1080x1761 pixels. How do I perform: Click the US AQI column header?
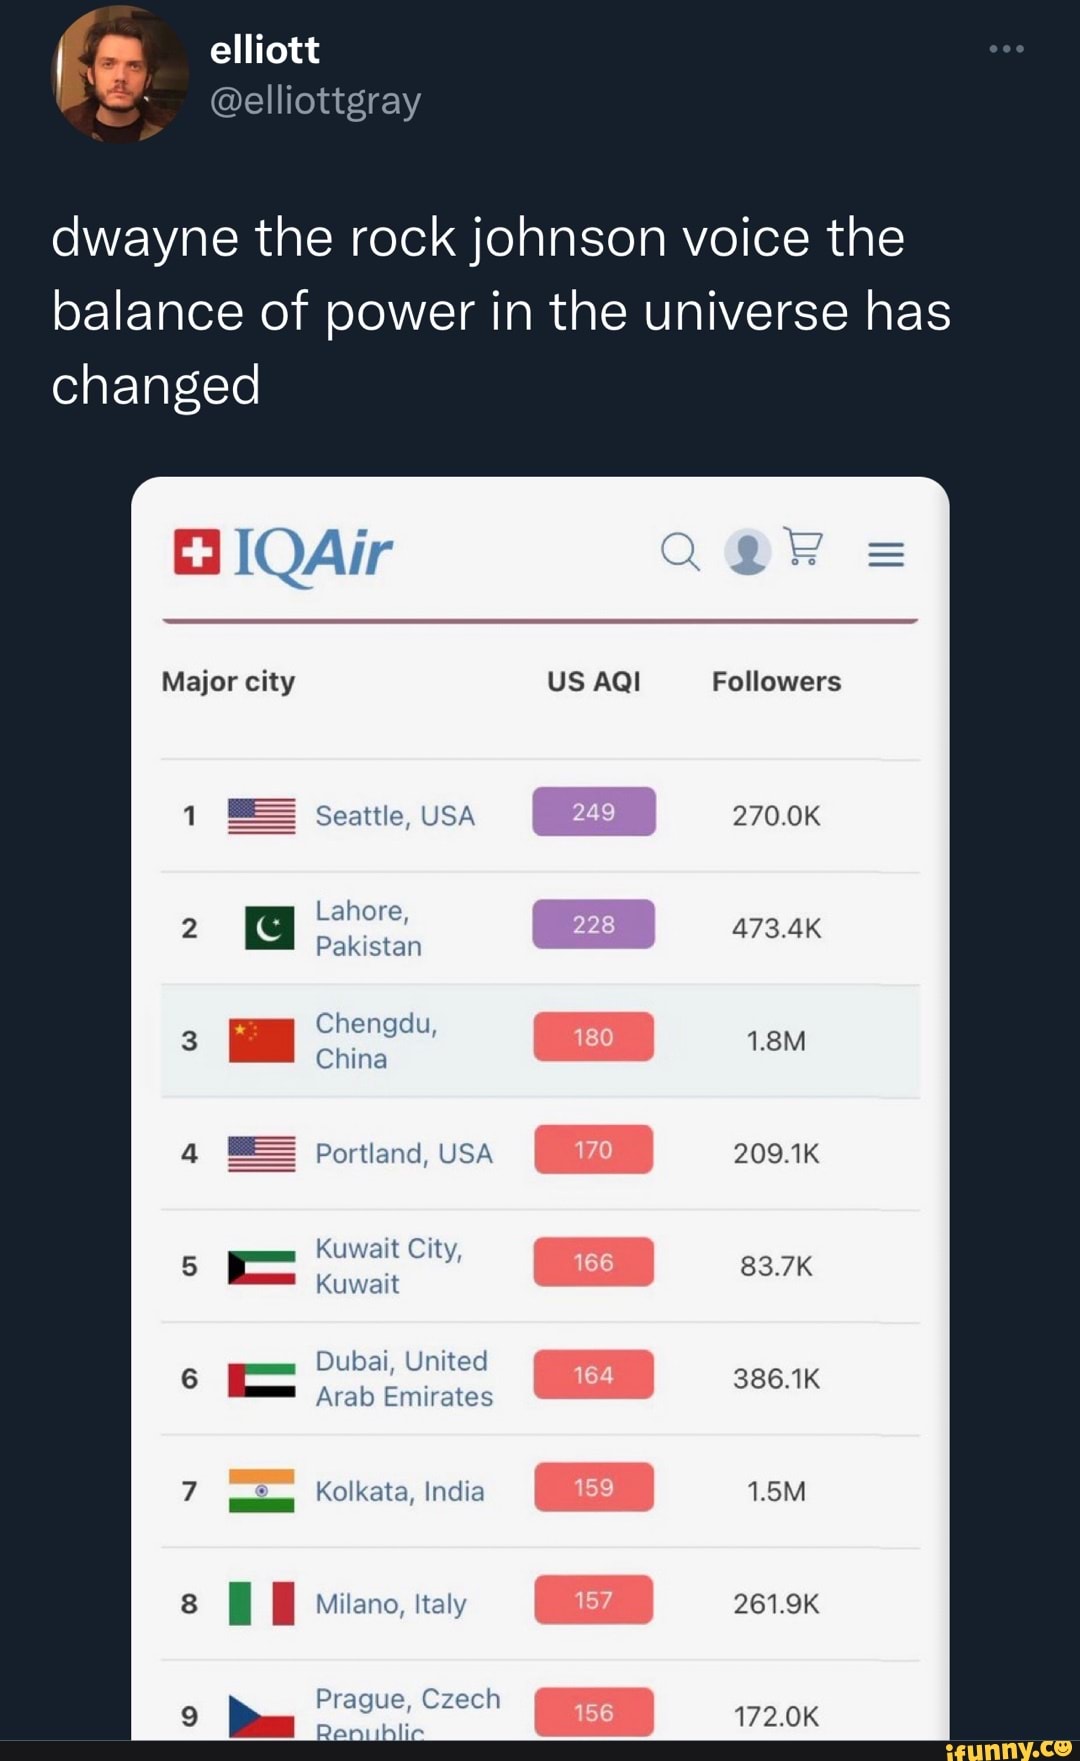click(593, 682)
